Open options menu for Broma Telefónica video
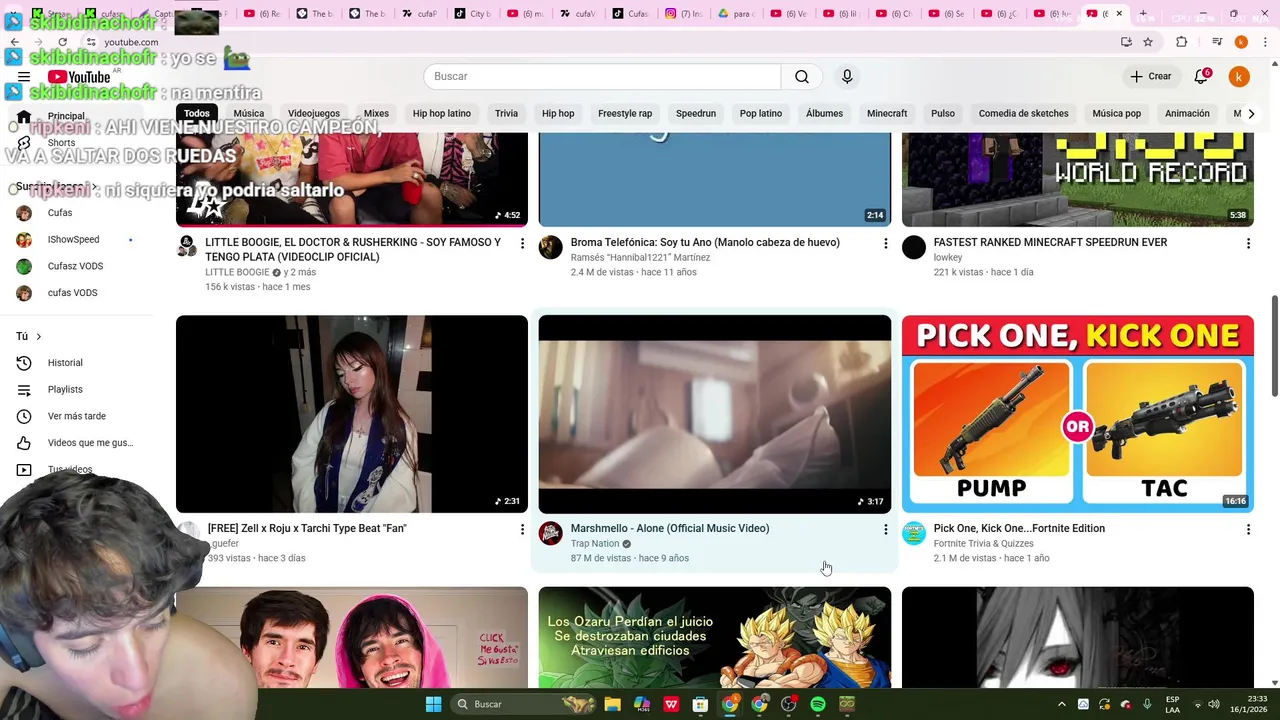 point(885,243)
